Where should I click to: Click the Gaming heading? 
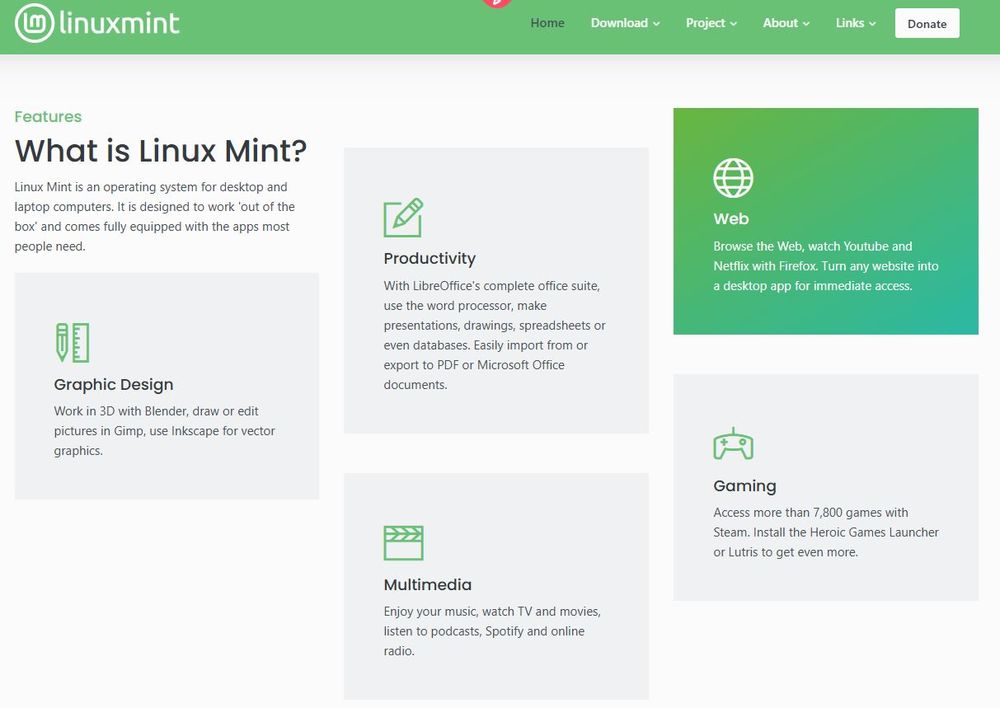(x=744, y=486)
